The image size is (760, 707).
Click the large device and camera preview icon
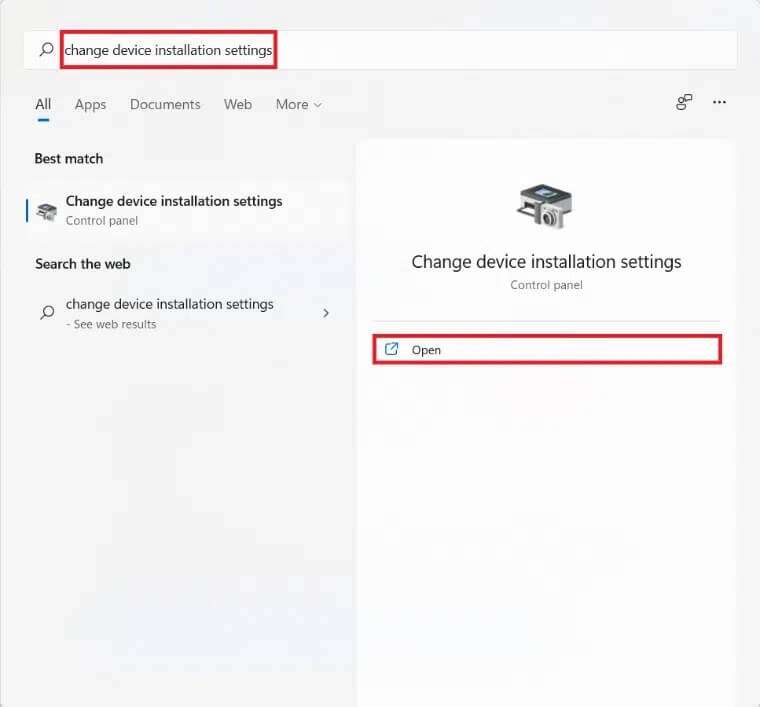[x=544, y=206]
